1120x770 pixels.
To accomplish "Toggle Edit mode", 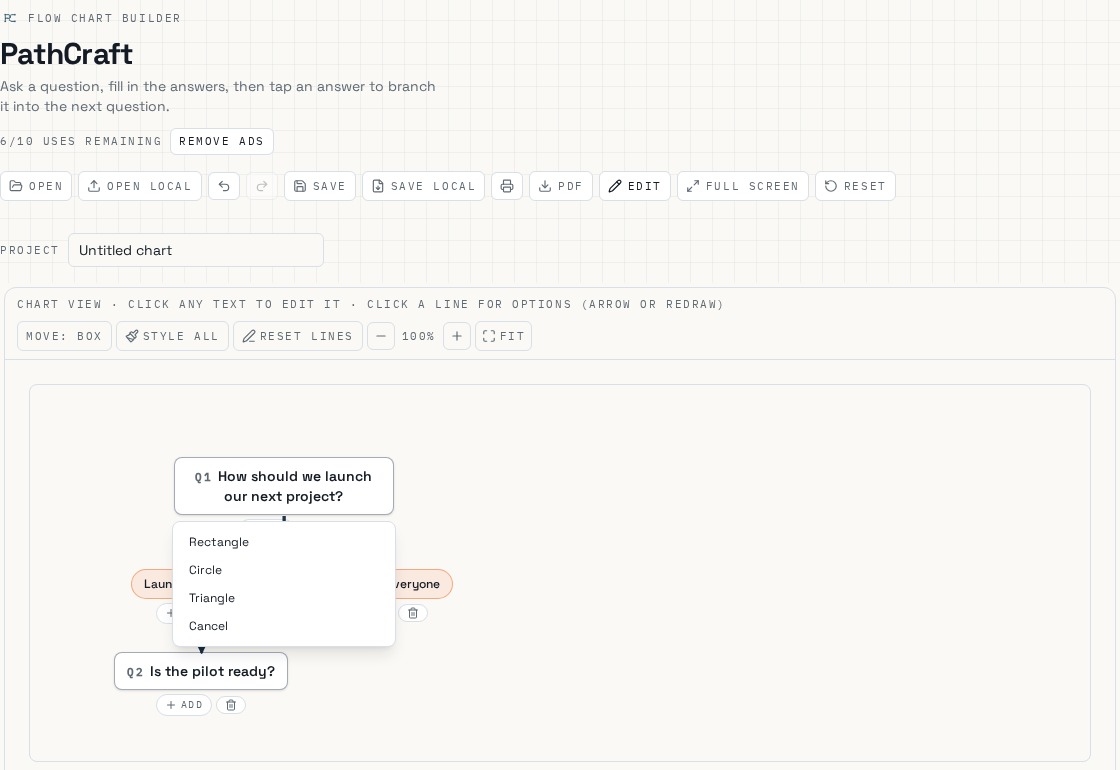I will pos(634,186).
